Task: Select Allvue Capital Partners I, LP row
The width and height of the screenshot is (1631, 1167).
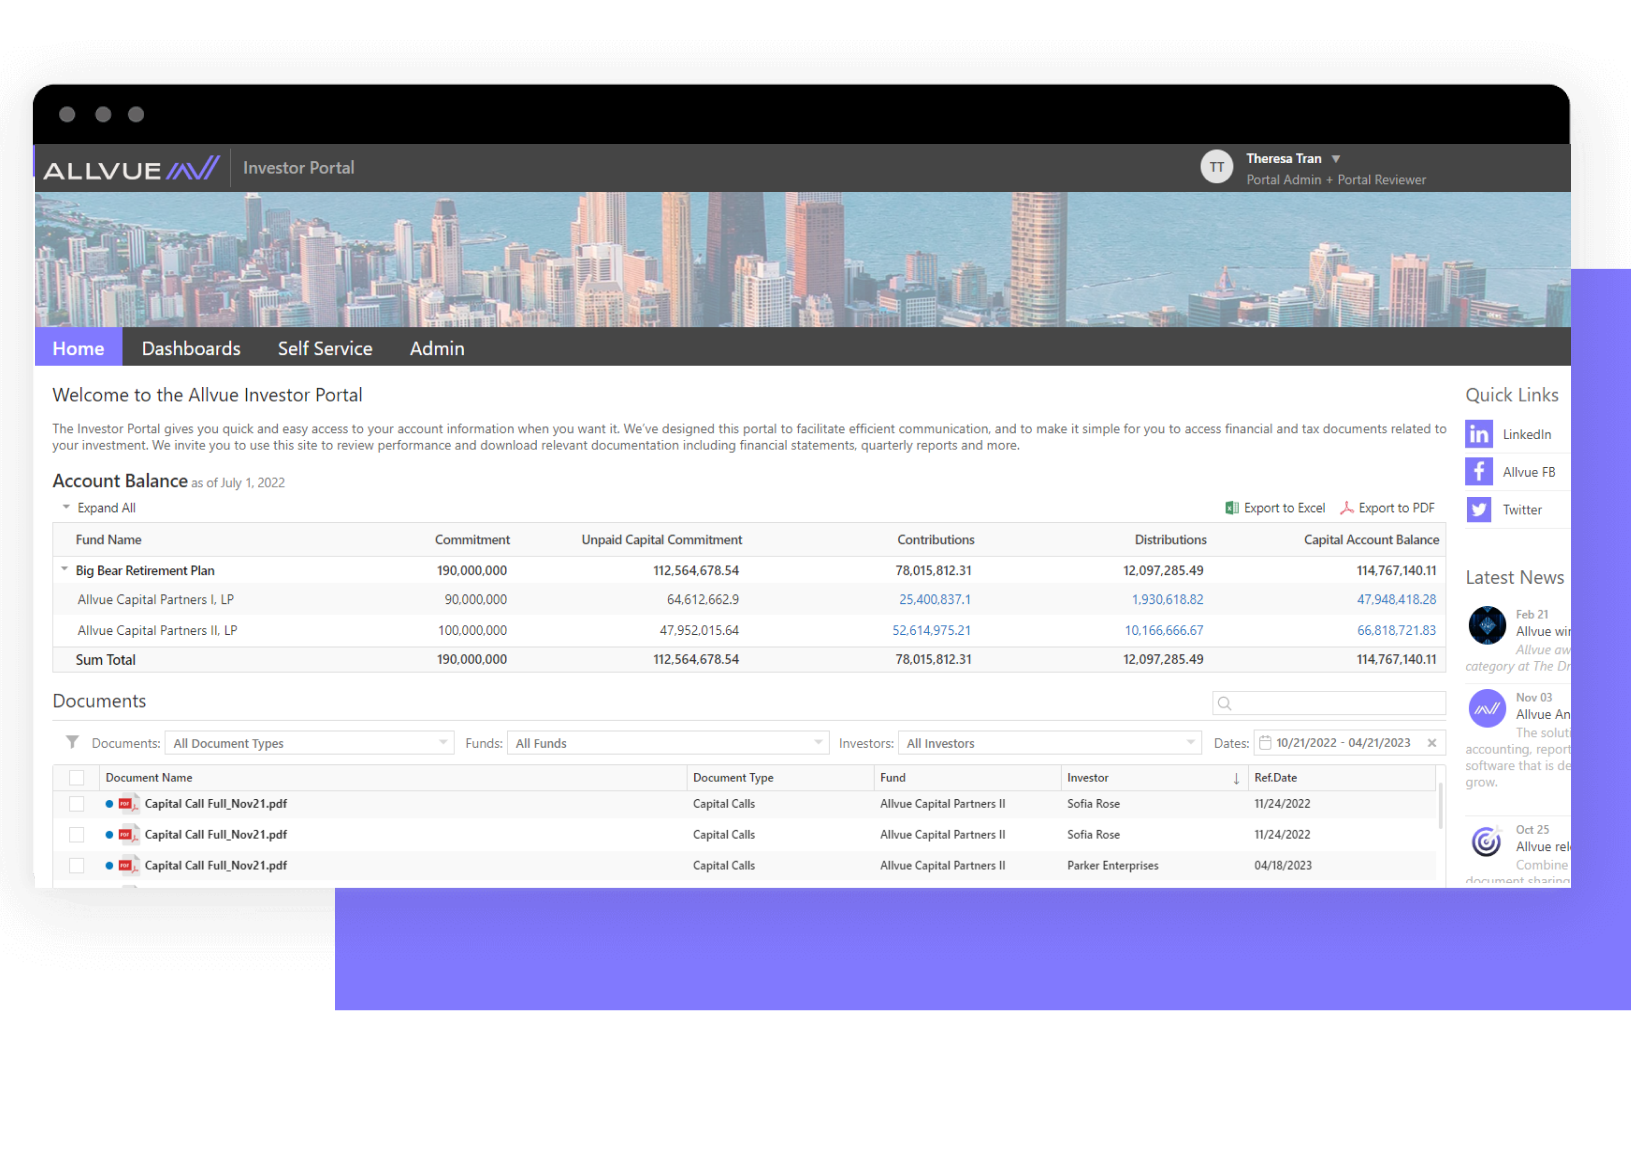Action: pyautogui.click(x=749, y=600)
